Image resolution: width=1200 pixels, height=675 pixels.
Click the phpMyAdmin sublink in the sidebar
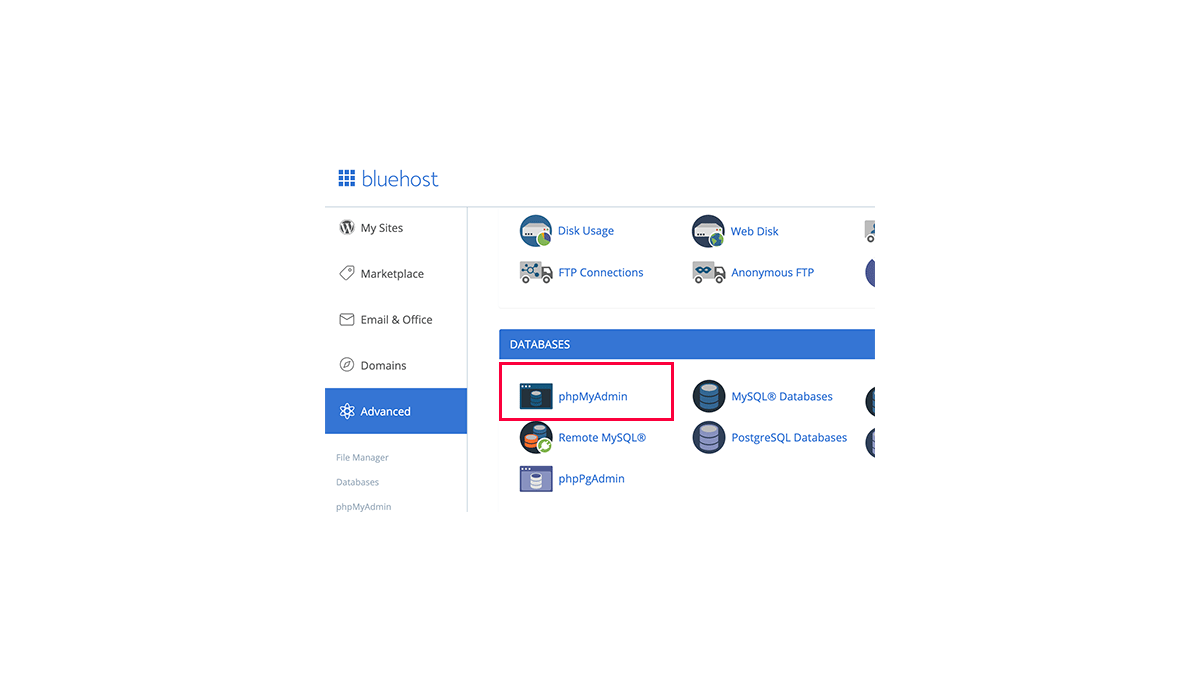click(364, 507)
